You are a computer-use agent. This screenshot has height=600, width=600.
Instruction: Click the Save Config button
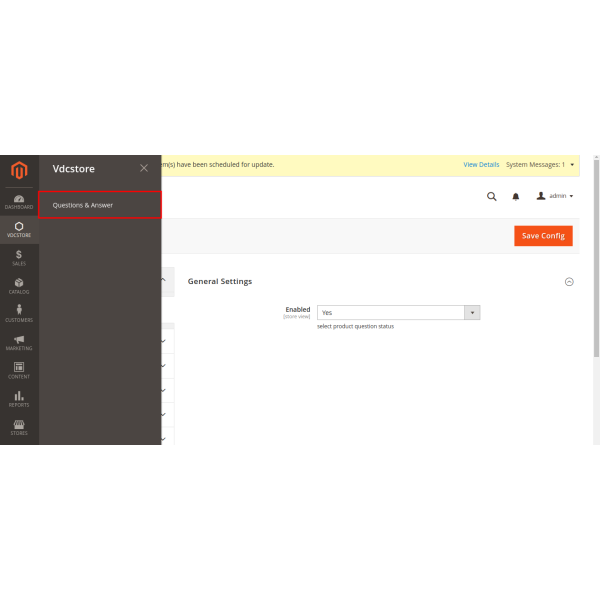(x=543, y=236)
